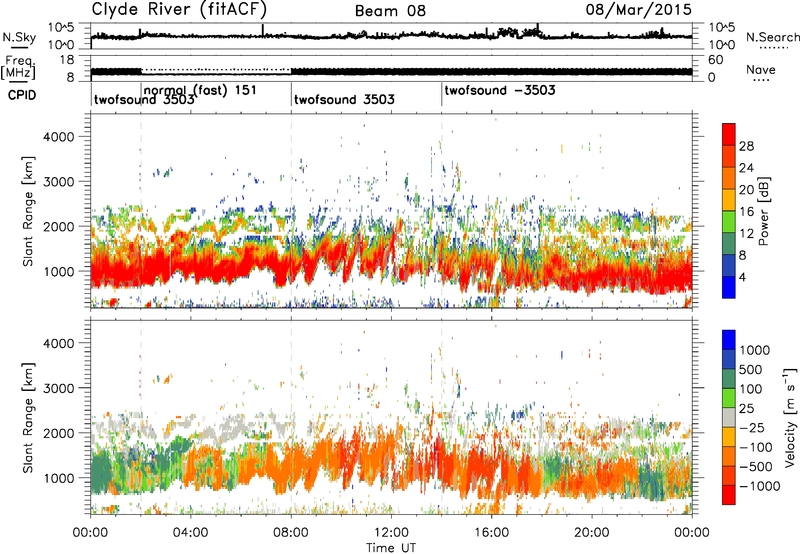Screen dimensions: 800x554
Task: Click the grey segment of velocity colorbar
Action: pyautogui.click(x=729, y=417)
